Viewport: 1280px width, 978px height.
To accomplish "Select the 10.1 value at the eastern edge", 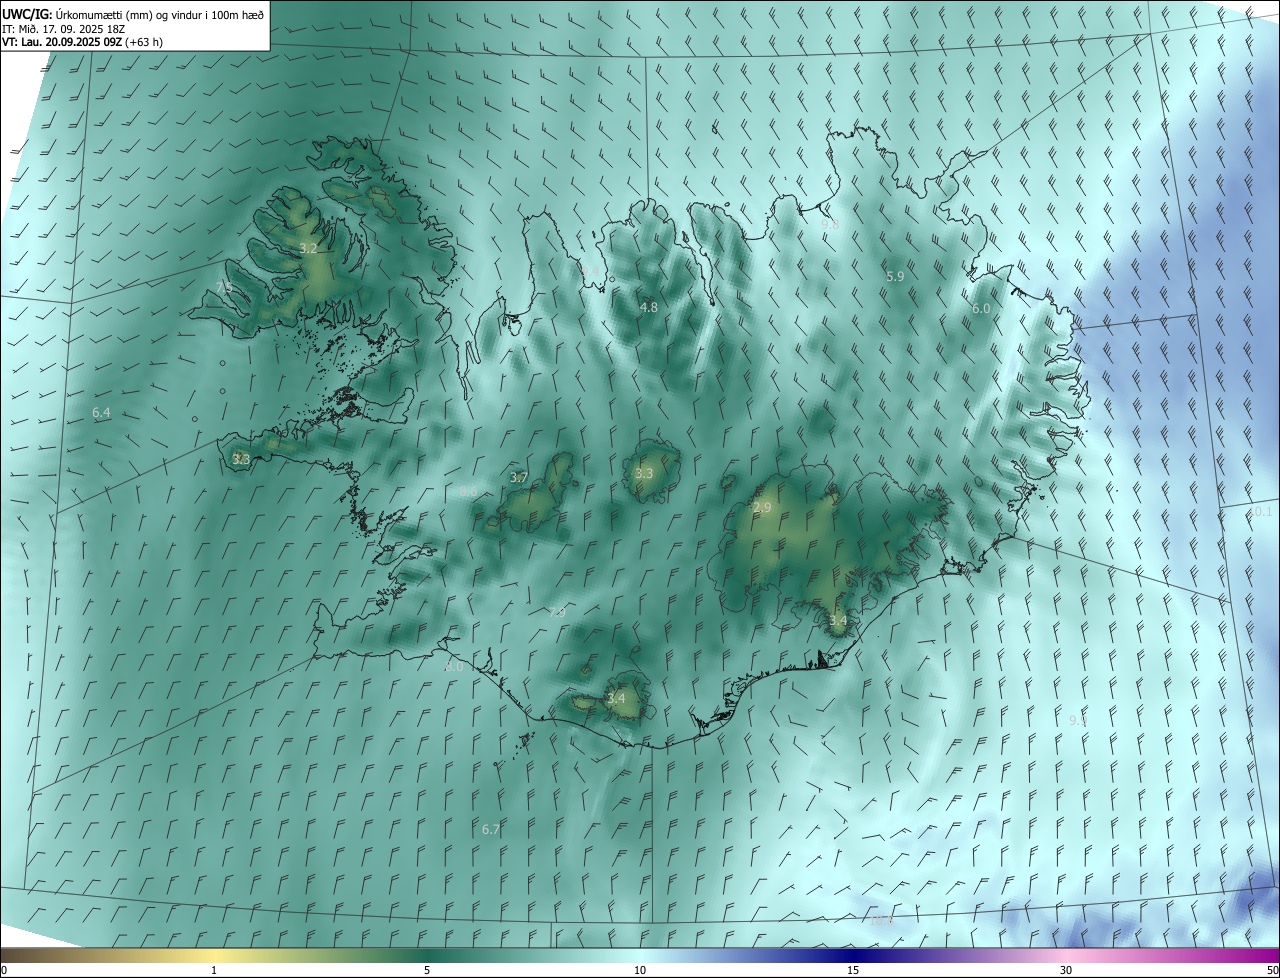I will point(1259,512).
